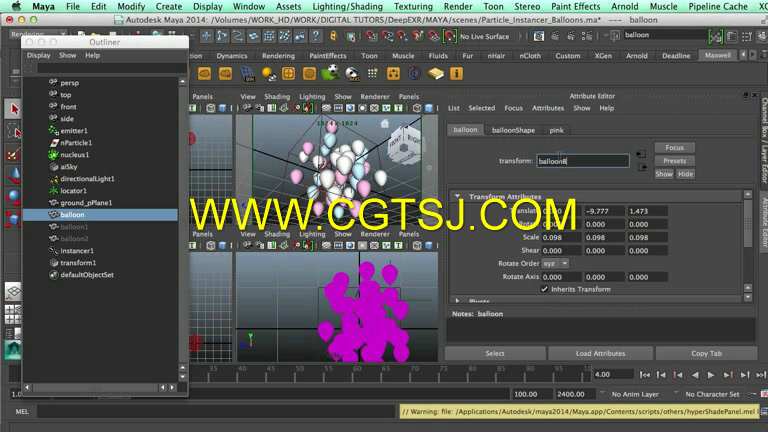Click the Copy Tab button
The image size is (768, 432).
pos(706,353)
